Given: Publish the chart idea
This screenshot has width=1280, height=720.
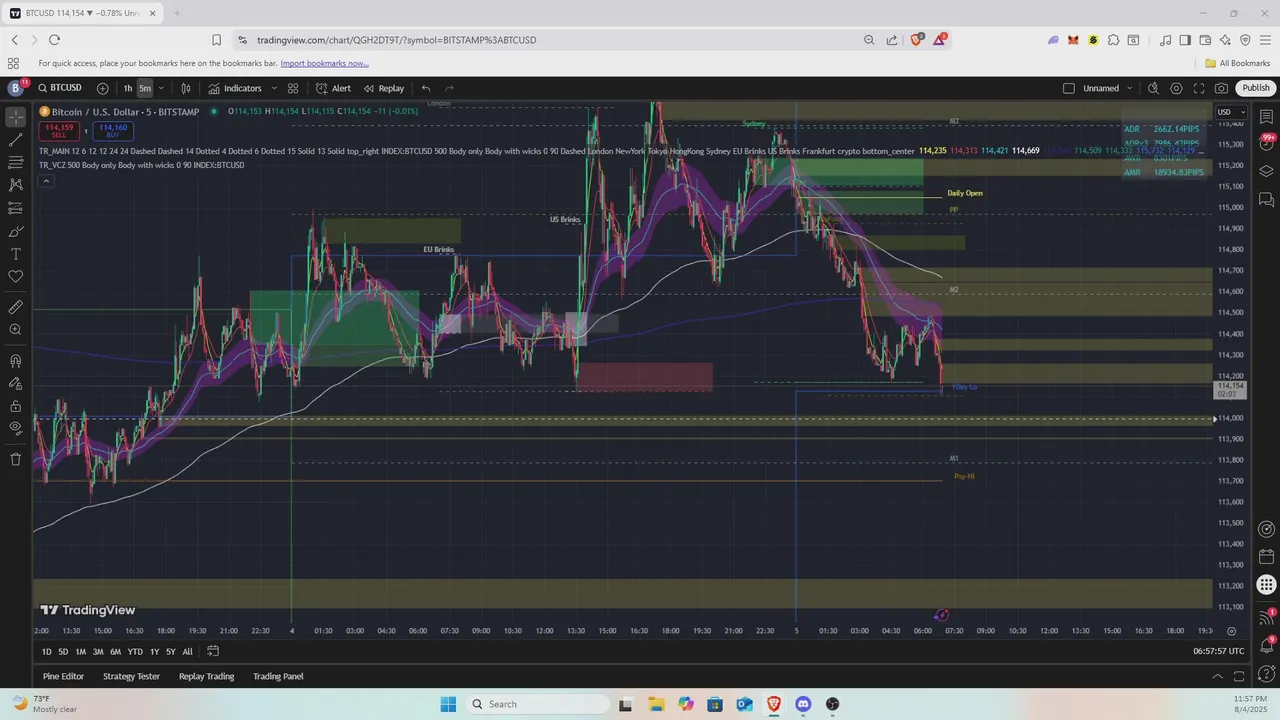Looking at the screenshot, I should coord(1256,88).
